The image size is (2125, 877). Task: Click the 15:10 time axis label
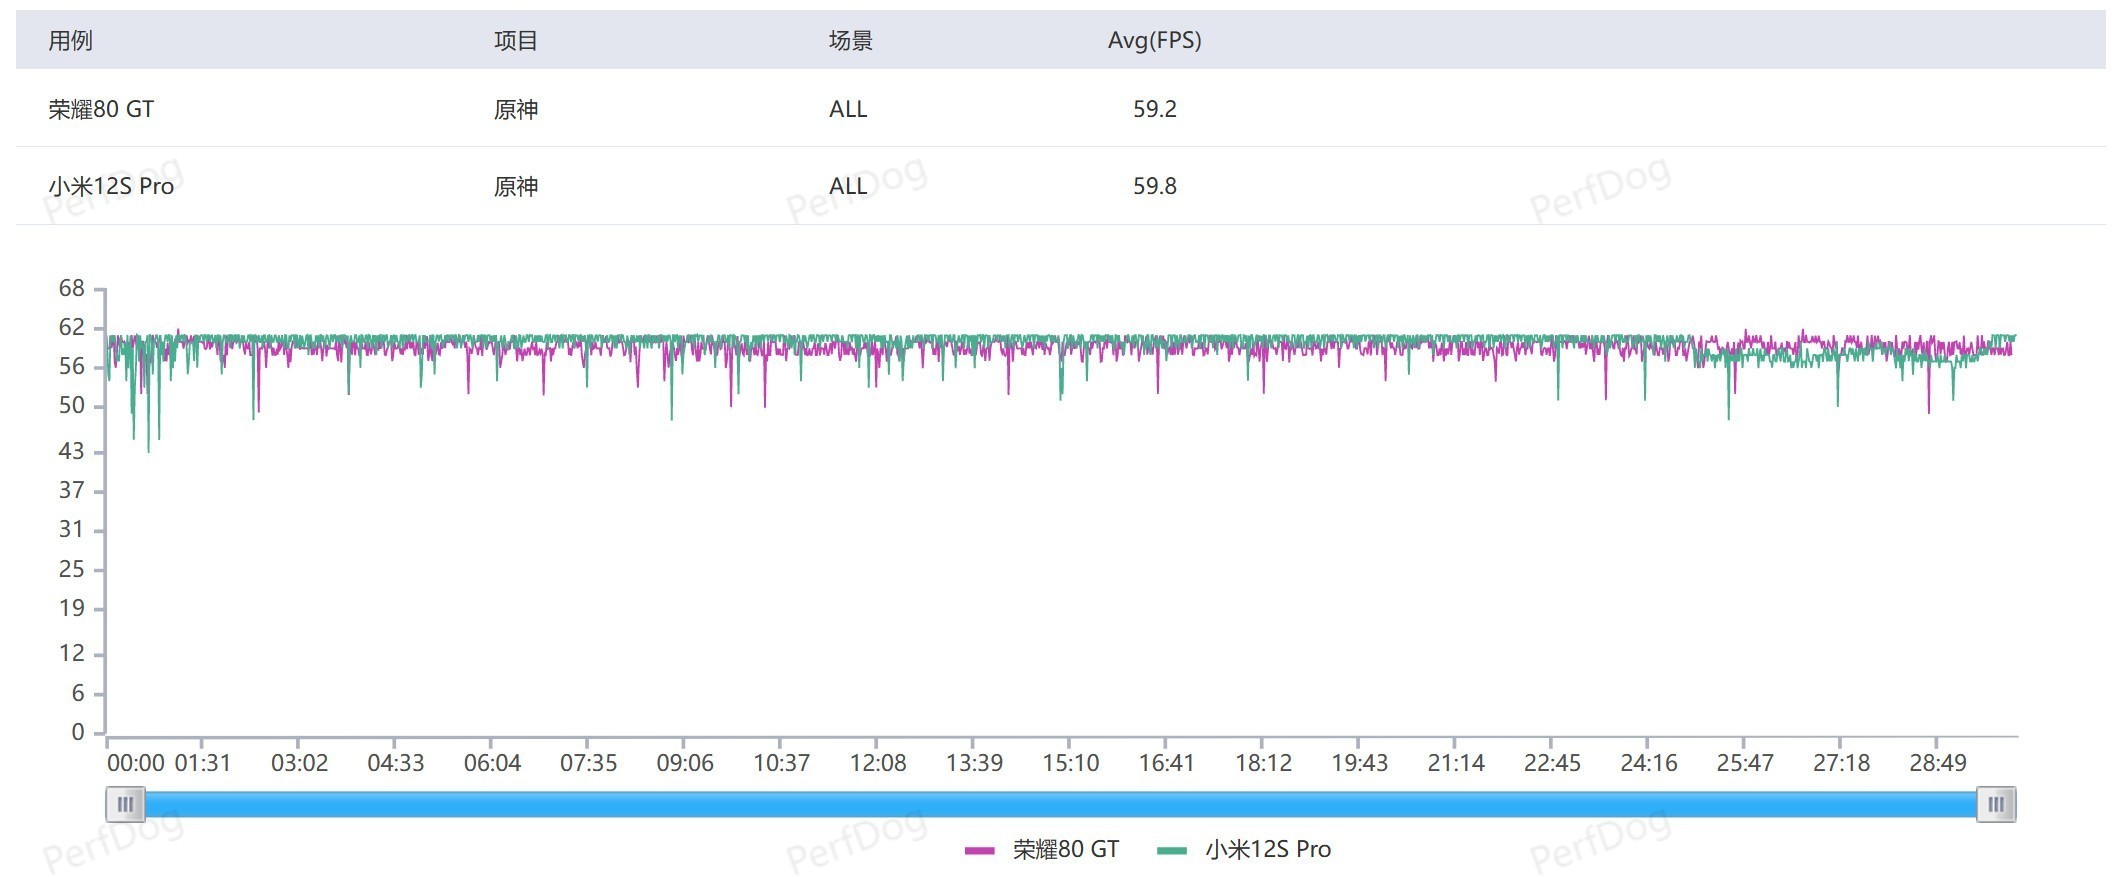click(x=1071, y=764)
